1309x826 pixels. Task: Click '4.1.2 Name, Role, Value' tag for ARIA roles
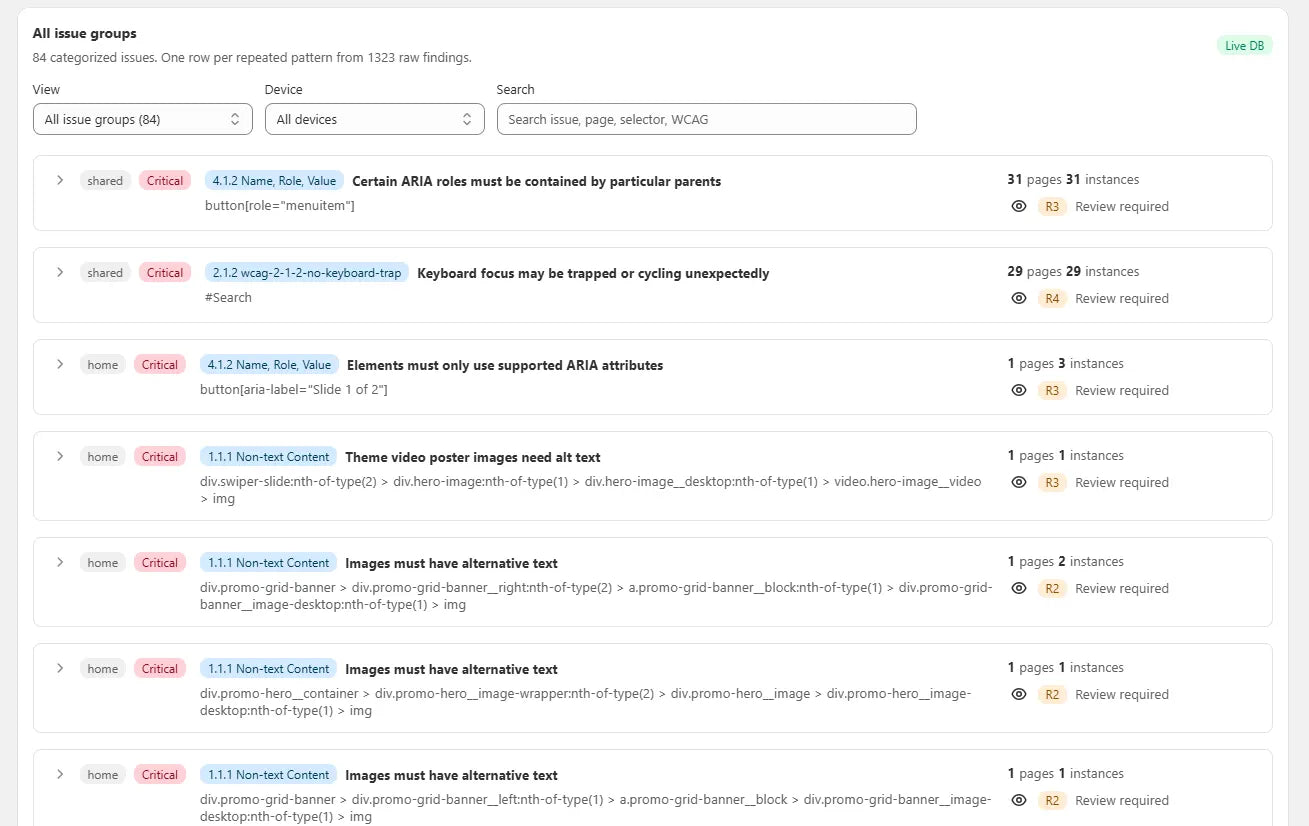tap(274, 181)
